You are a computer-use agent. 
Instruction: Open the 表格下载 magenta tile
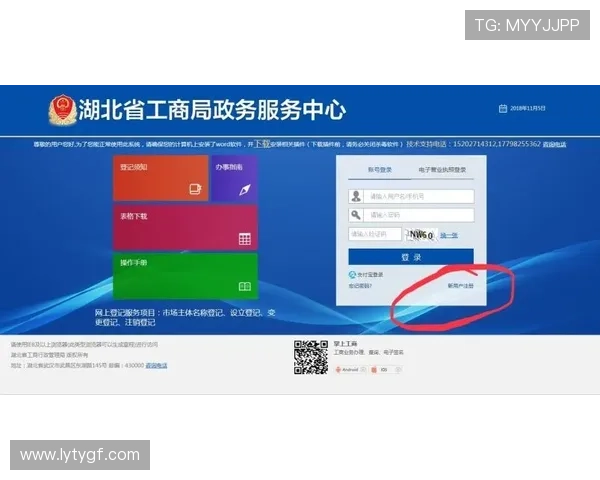[185, 227]
